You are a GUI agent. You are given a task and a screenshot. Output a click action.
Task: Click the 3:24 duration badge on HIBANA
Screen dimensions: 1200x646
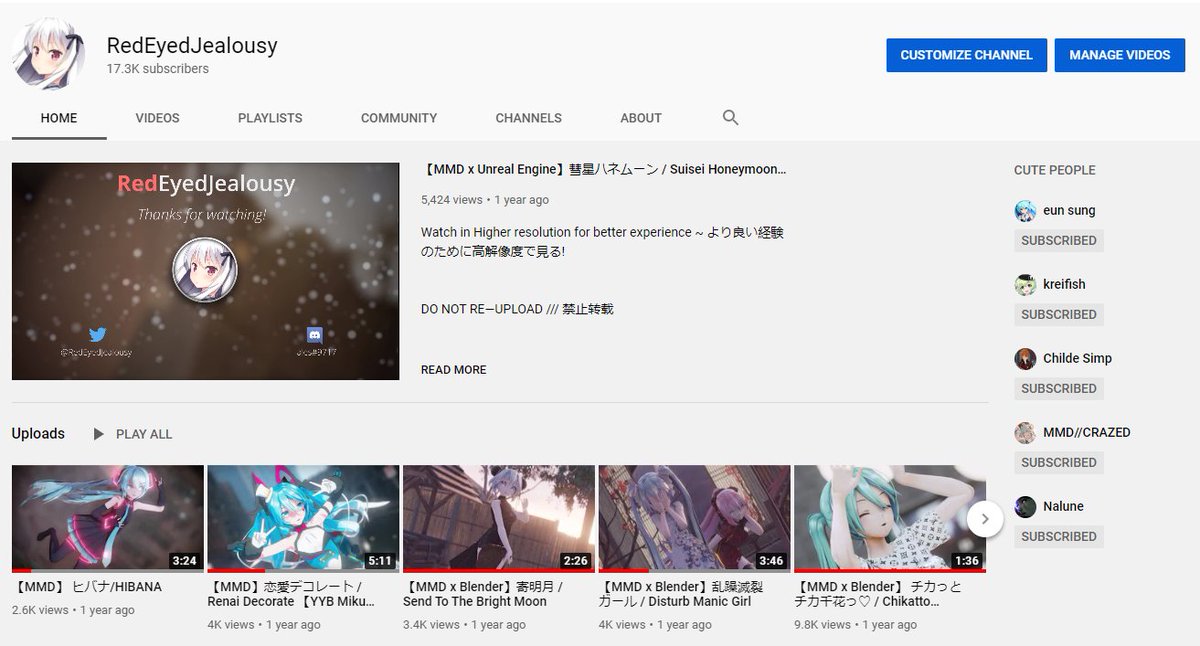coord(184,560)
